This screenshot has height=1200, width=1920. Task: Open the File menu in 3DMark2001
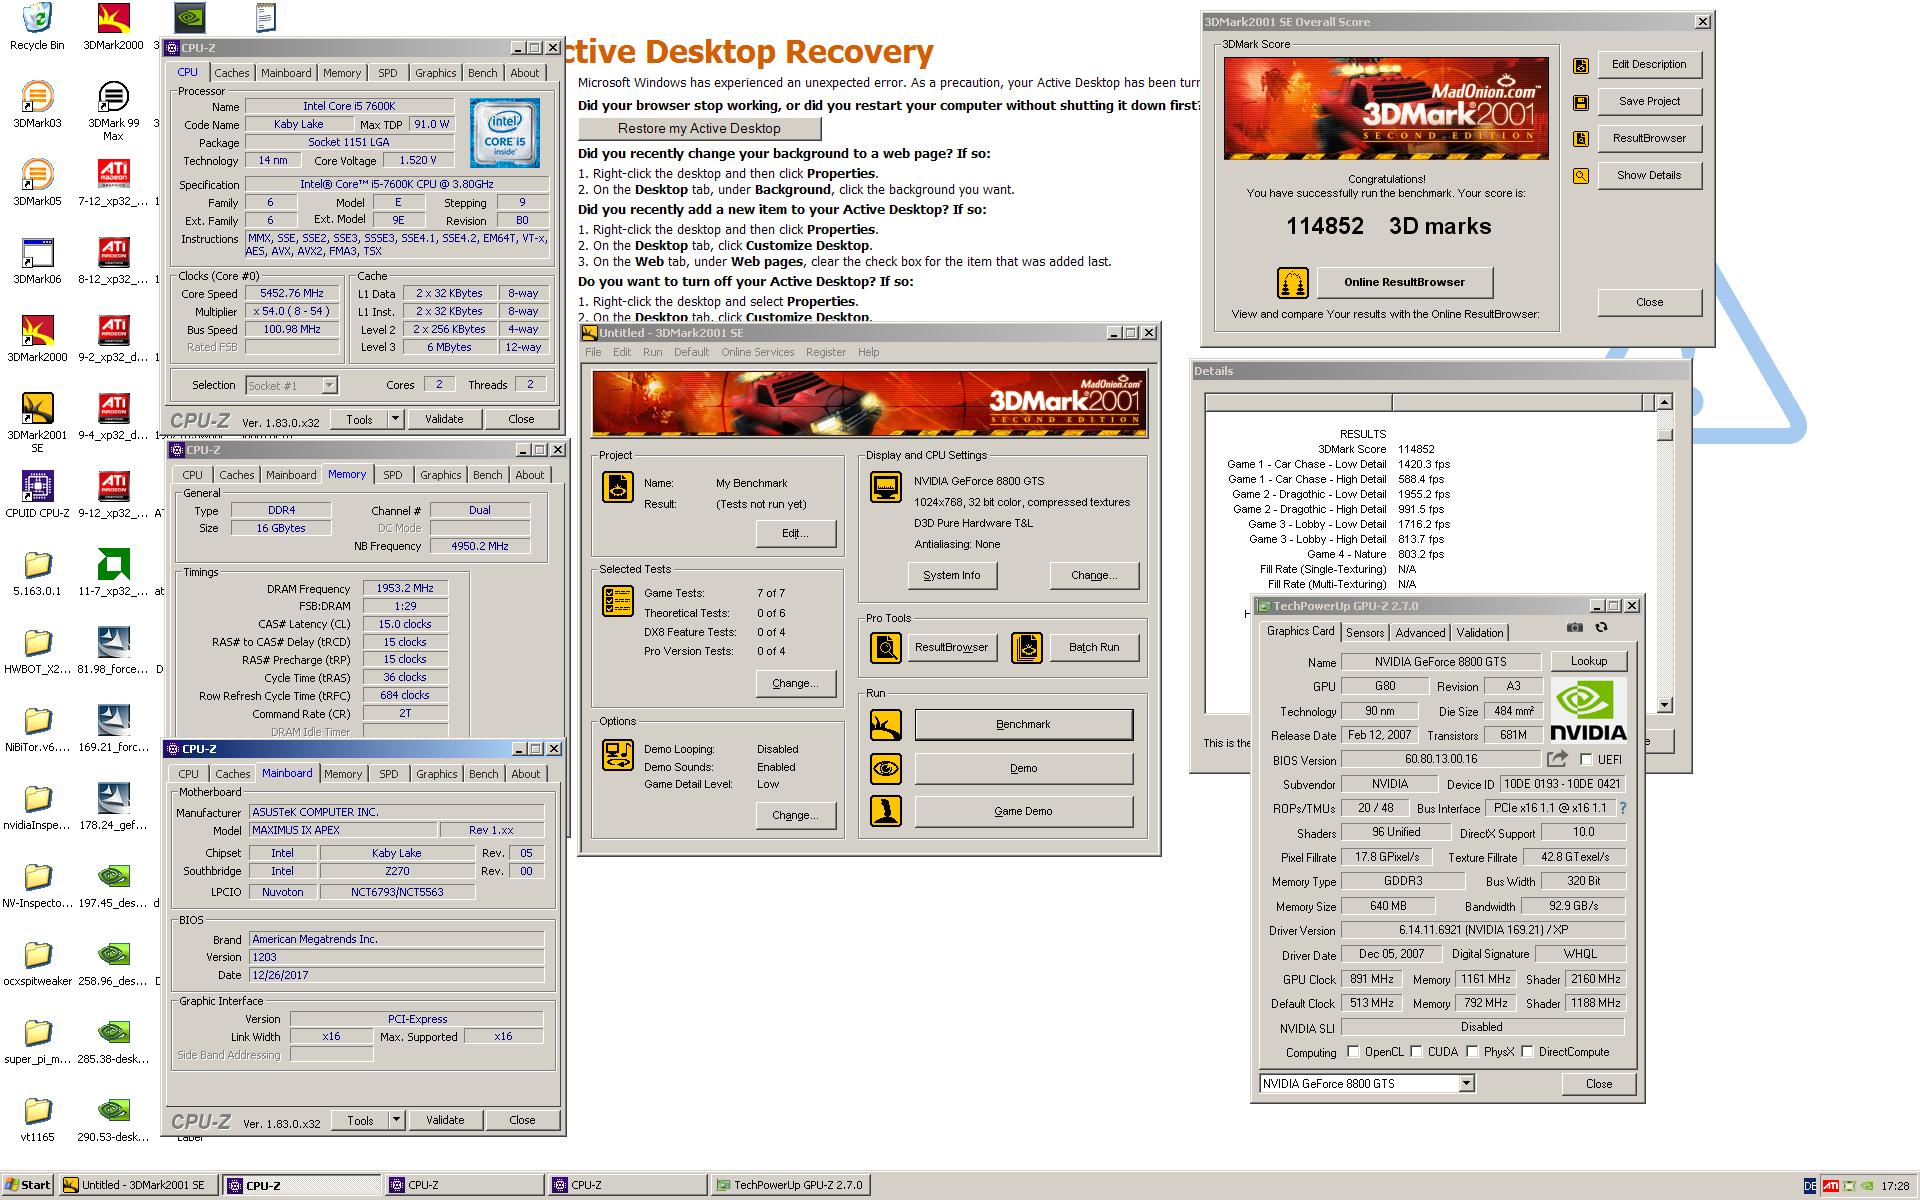coord(593,353)
